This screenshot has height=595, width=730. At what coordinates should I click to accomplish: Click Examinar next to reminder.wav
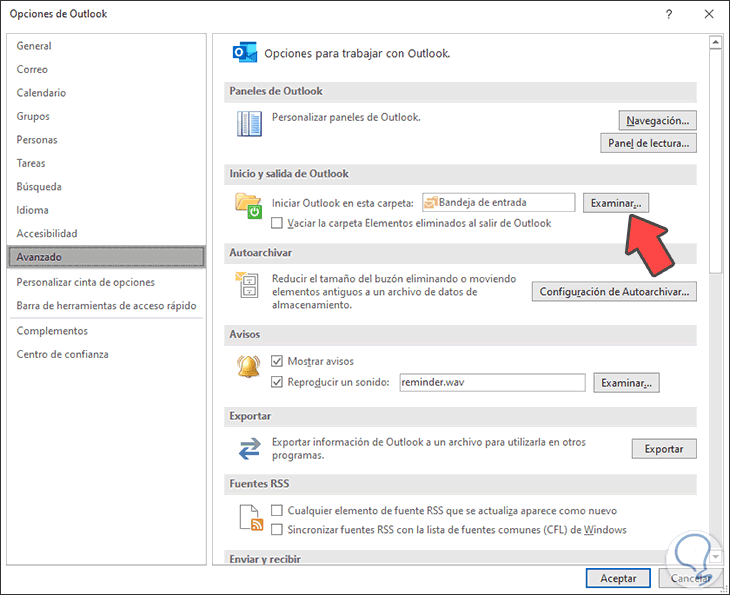tap(626, 383)
